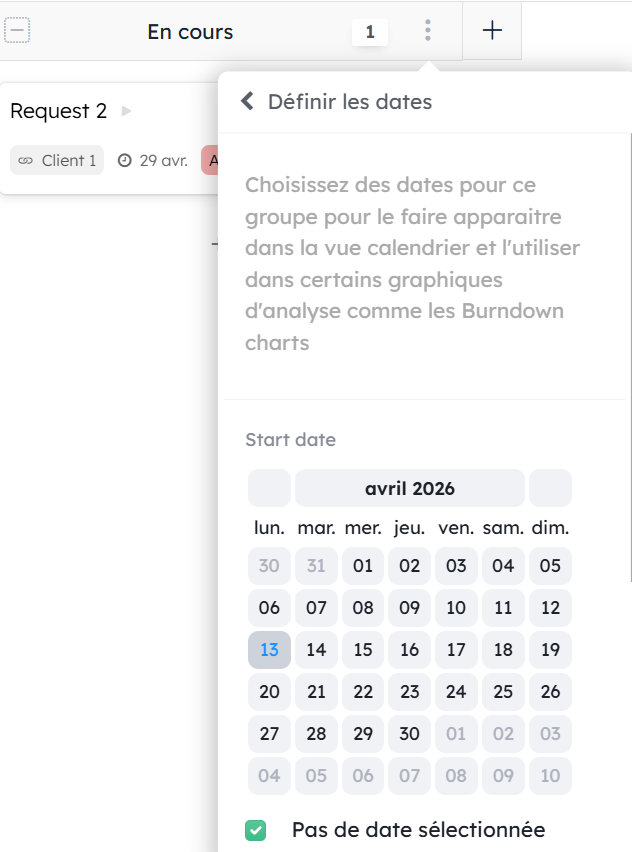Click the back arrow next to Définir les dates
Image resolution: width=632 pixels, height=852 pixels.
247,101
